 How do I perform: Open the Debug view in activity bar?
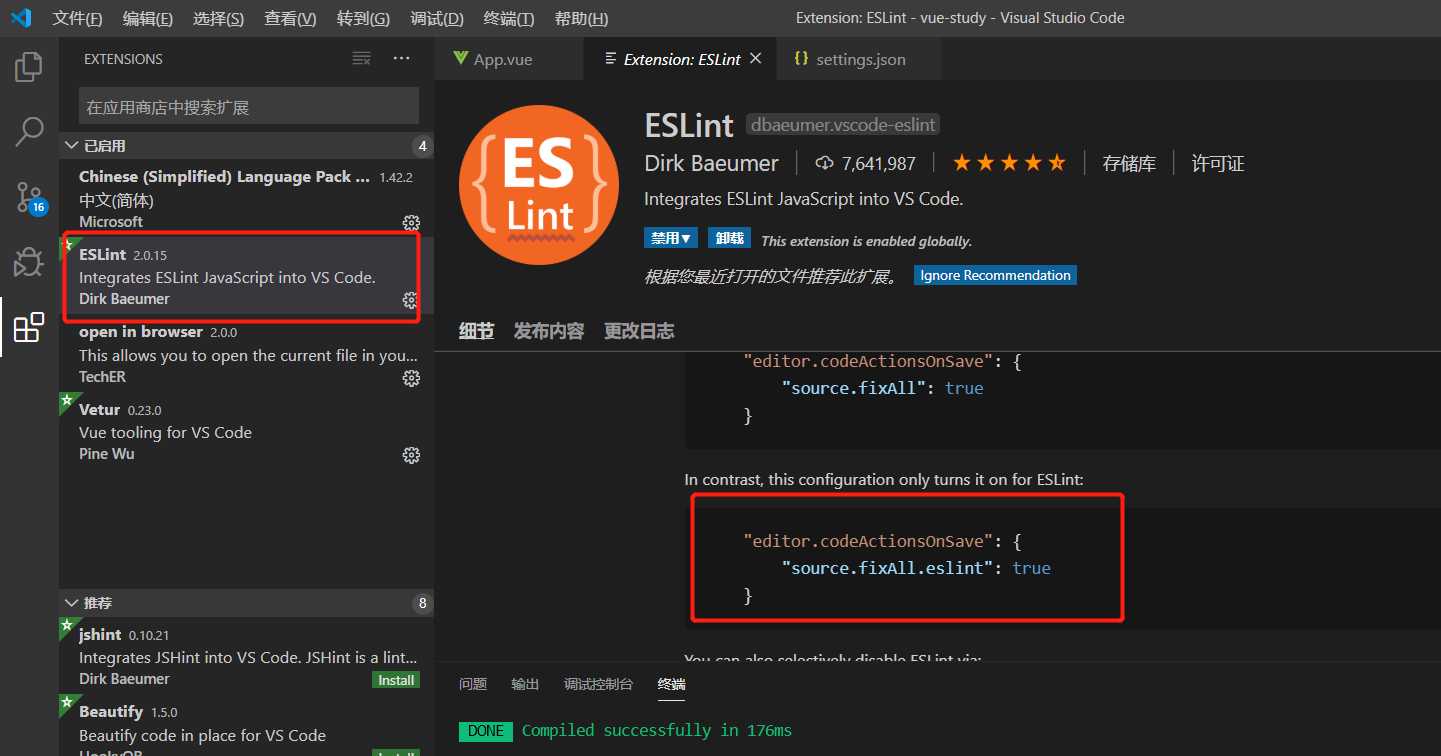29,262
